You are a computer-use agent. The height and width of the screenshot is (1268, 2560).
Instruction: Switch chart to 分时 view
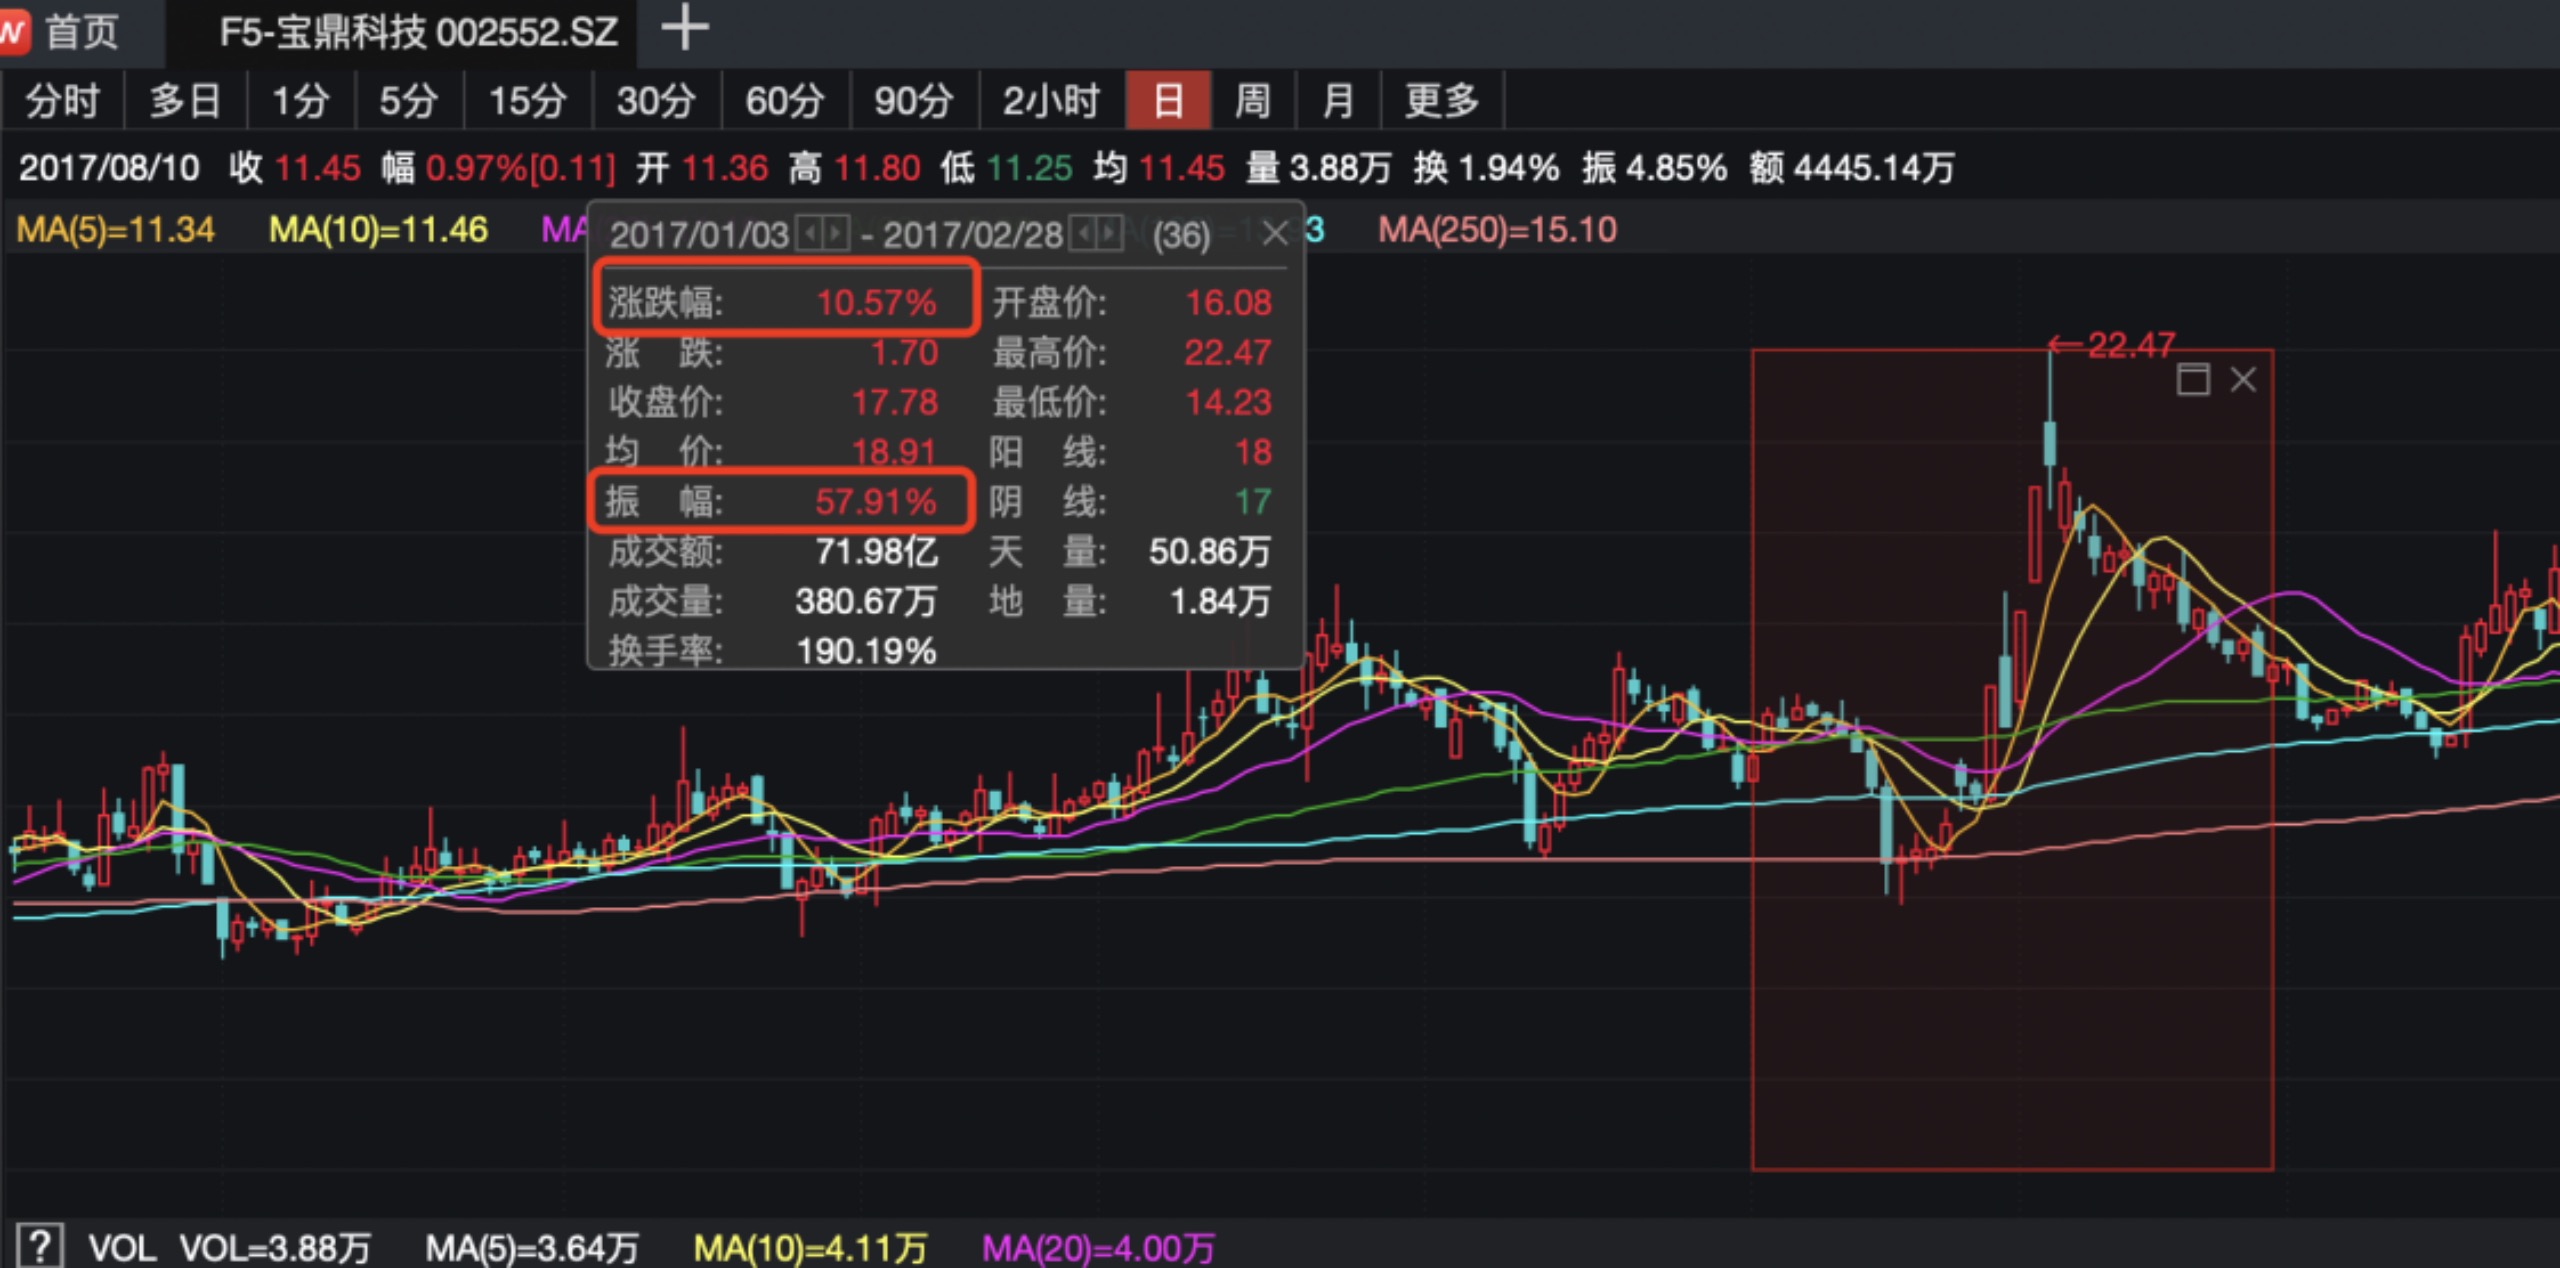point(62,101)
